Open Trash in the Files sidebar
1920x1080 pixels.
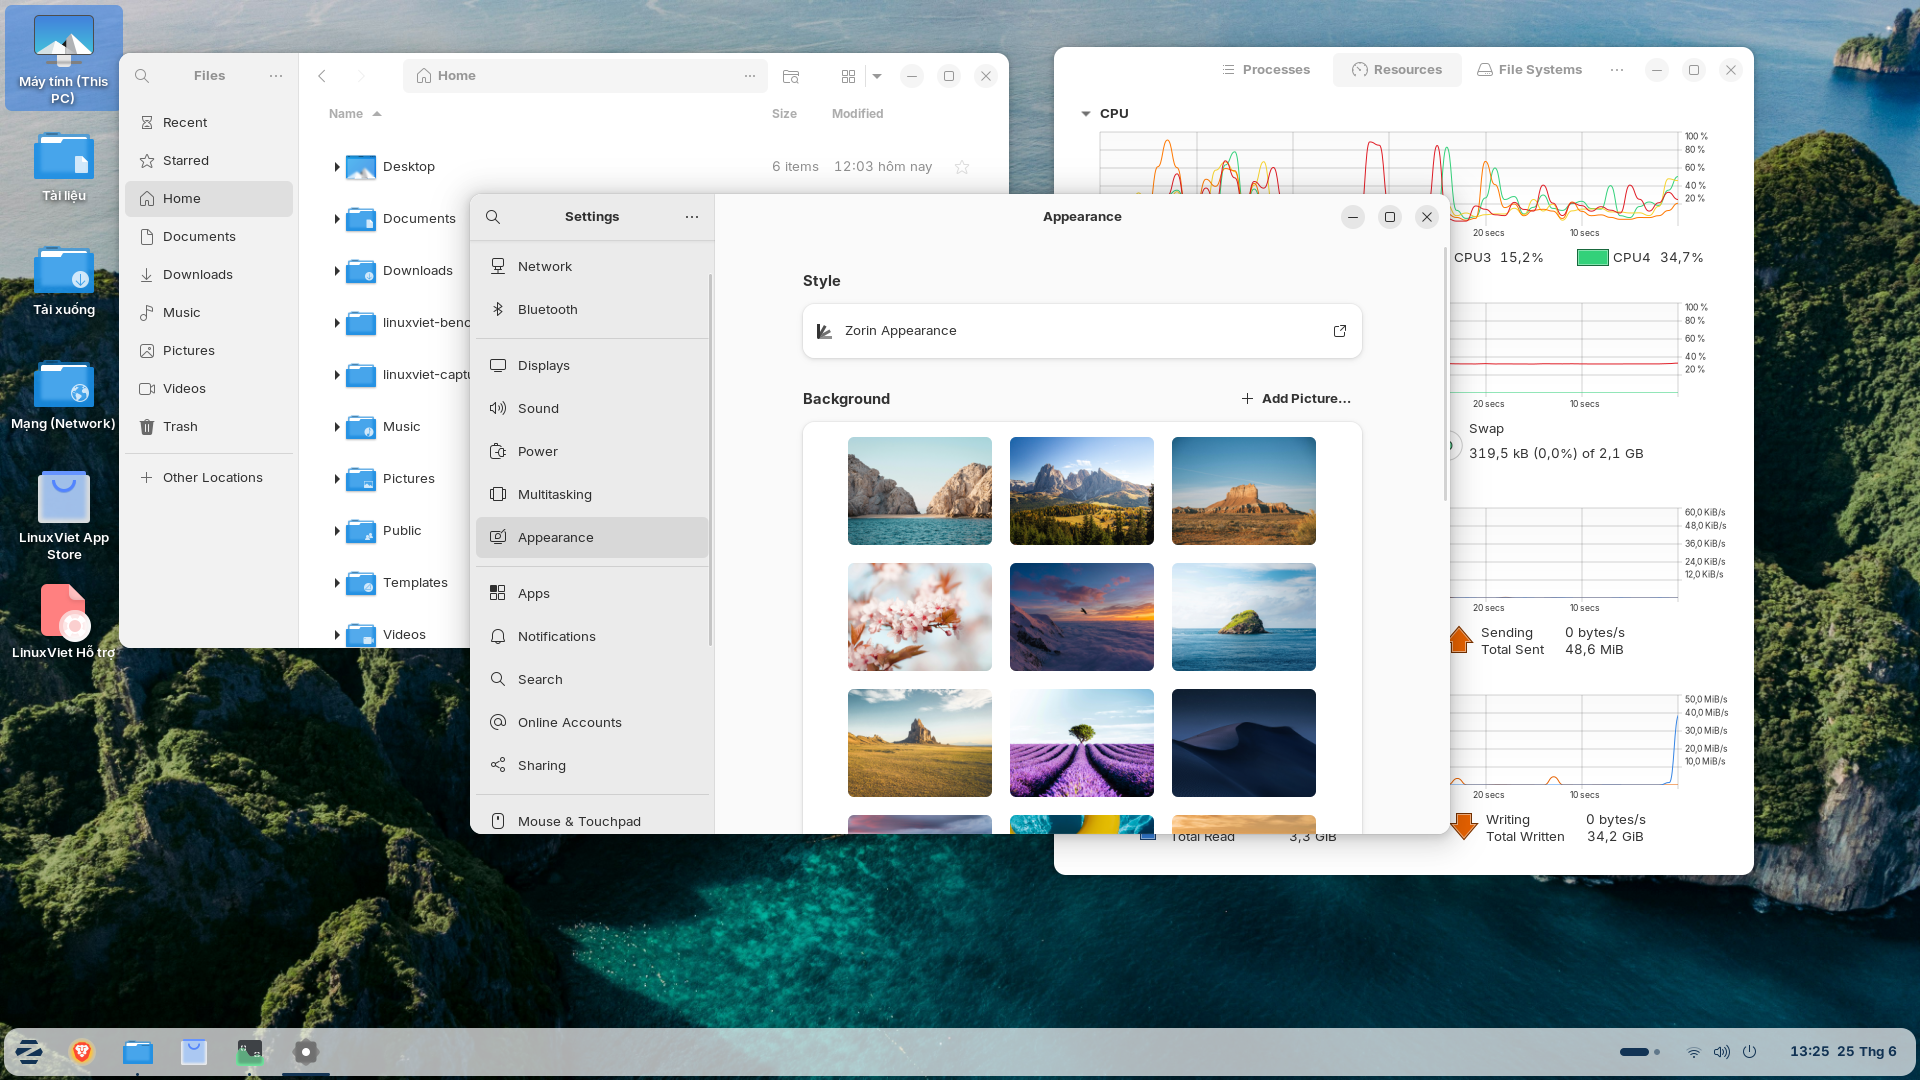pyautogui.click(x=209, y=427)
